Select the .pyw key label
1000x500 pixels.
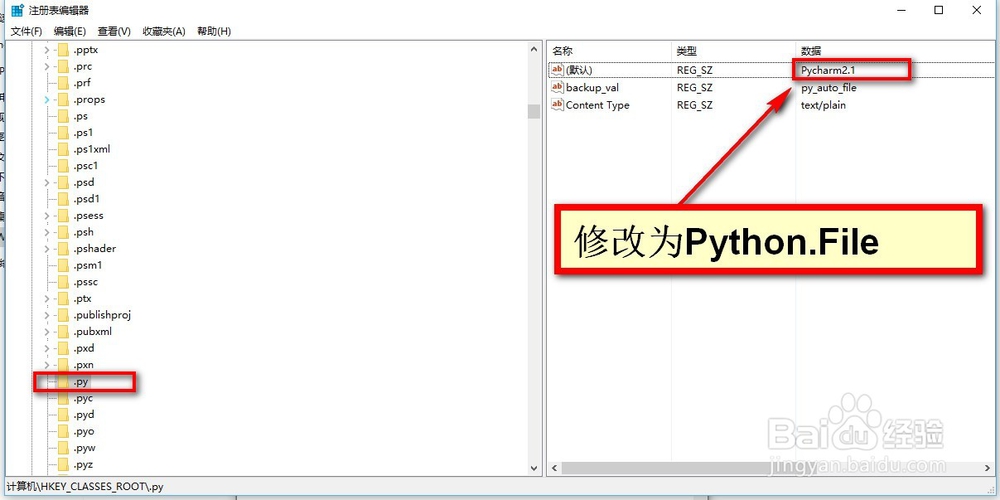click(84, 448)
